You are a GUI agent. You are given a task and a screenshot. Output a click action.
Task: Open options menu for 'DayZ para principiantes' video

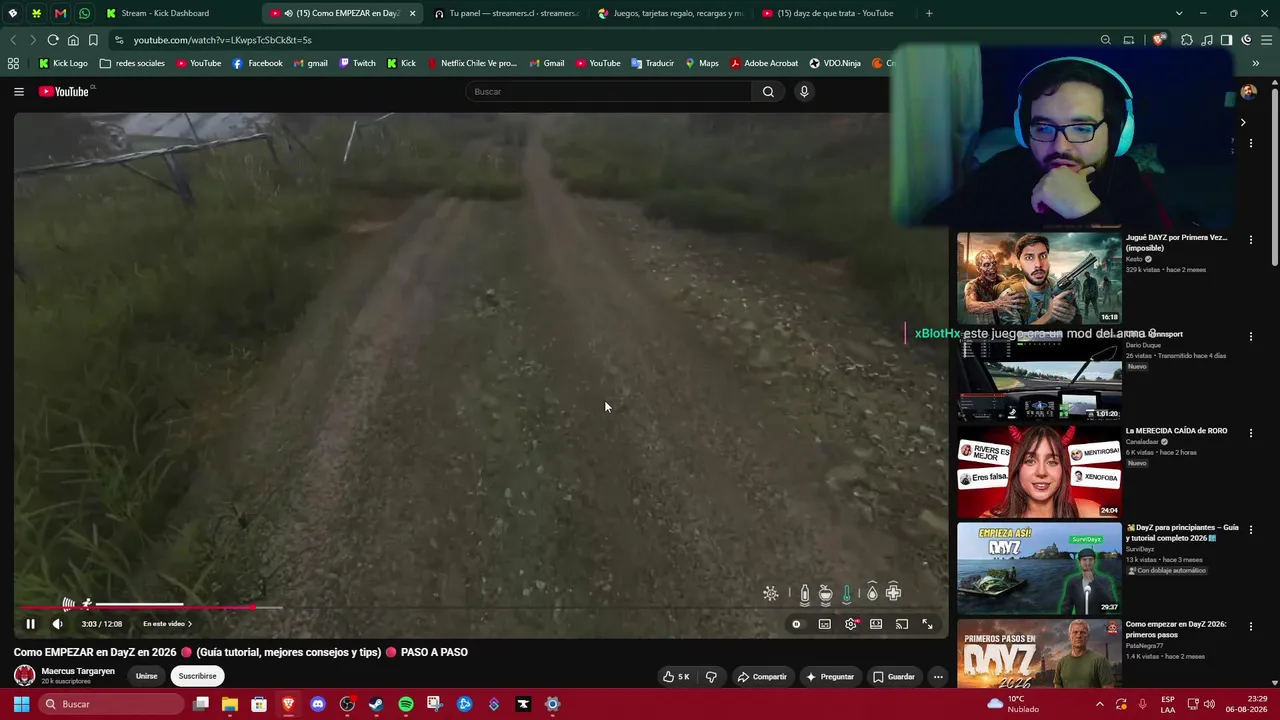1251,529
